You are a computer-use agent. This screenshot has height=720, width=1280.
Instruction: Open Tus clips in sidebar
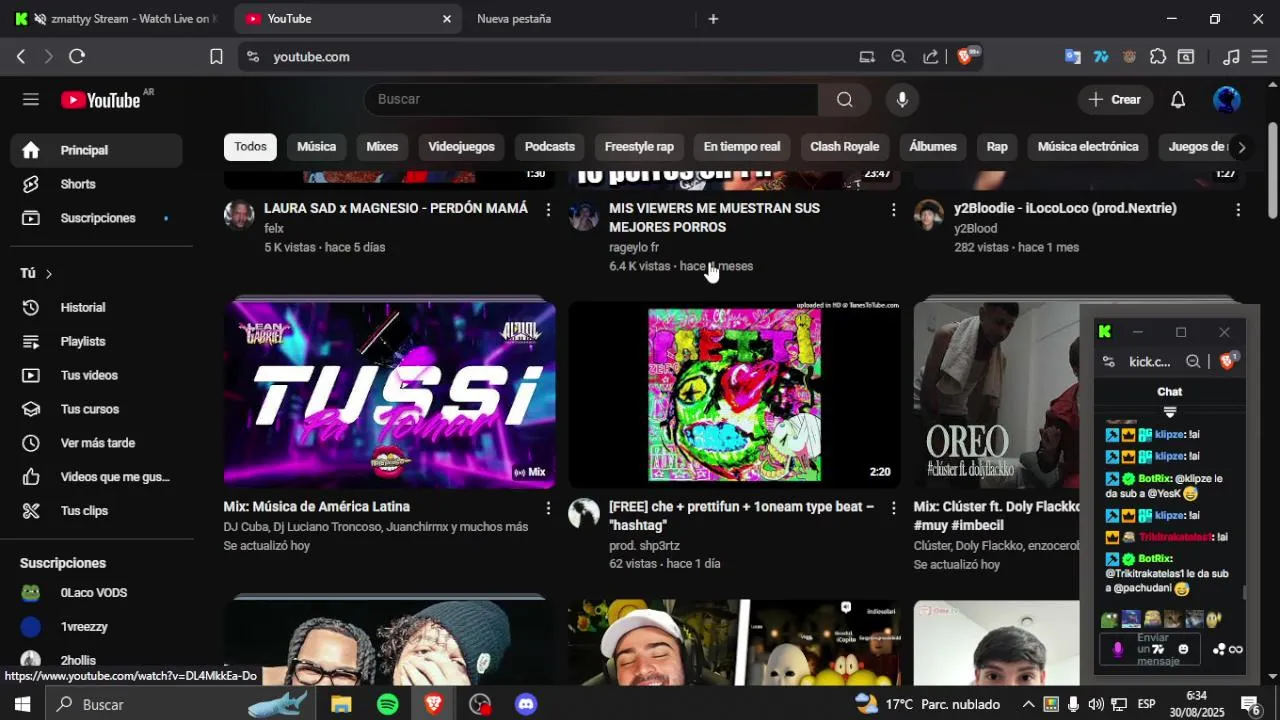[97, 511]
